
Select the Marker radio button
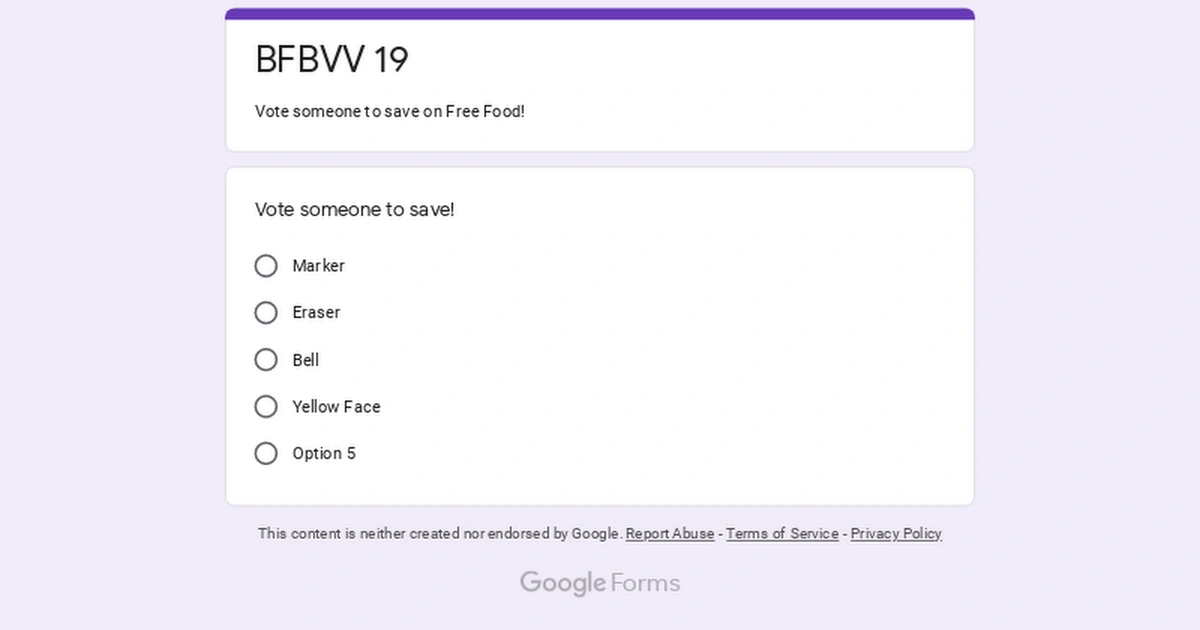click(x=266, y=266)
